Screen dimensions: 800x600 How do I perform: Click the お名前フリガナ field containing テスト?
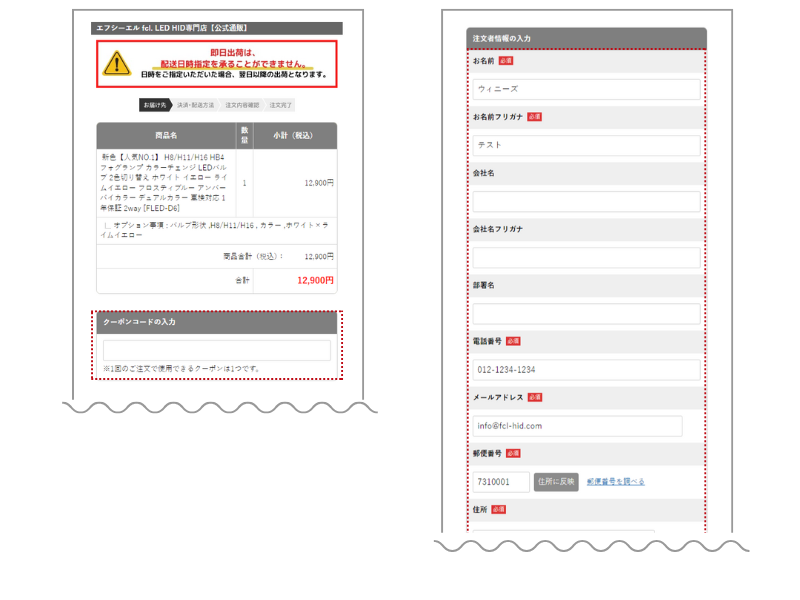[x=586, y=145]
